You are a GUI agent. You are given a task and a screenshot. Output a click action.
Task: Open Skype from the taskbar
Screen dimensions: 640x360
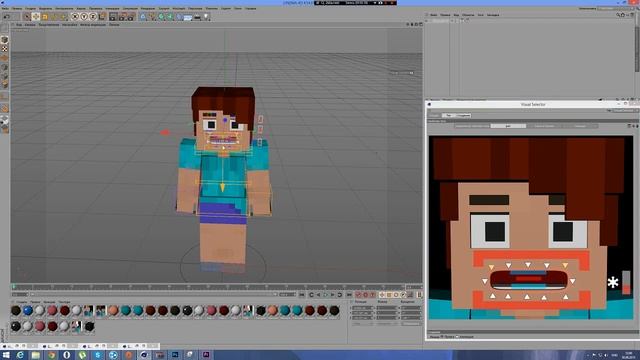click(98, 355)
